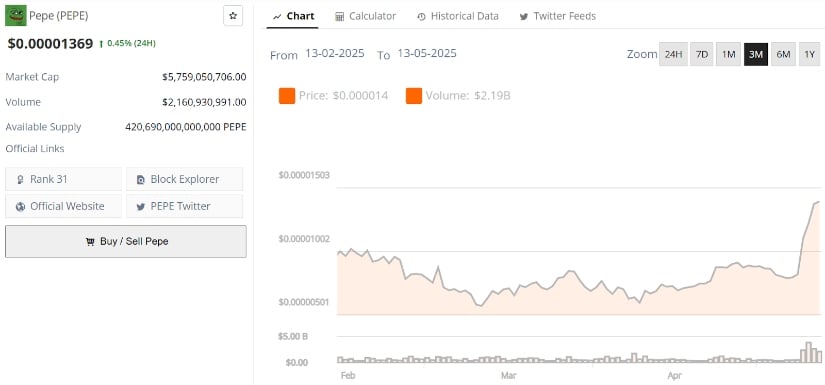The height and width of the screenshot is (385, 825).
Task: Click the Buy / Sell Pepe button
Action: tap(126, 241)
